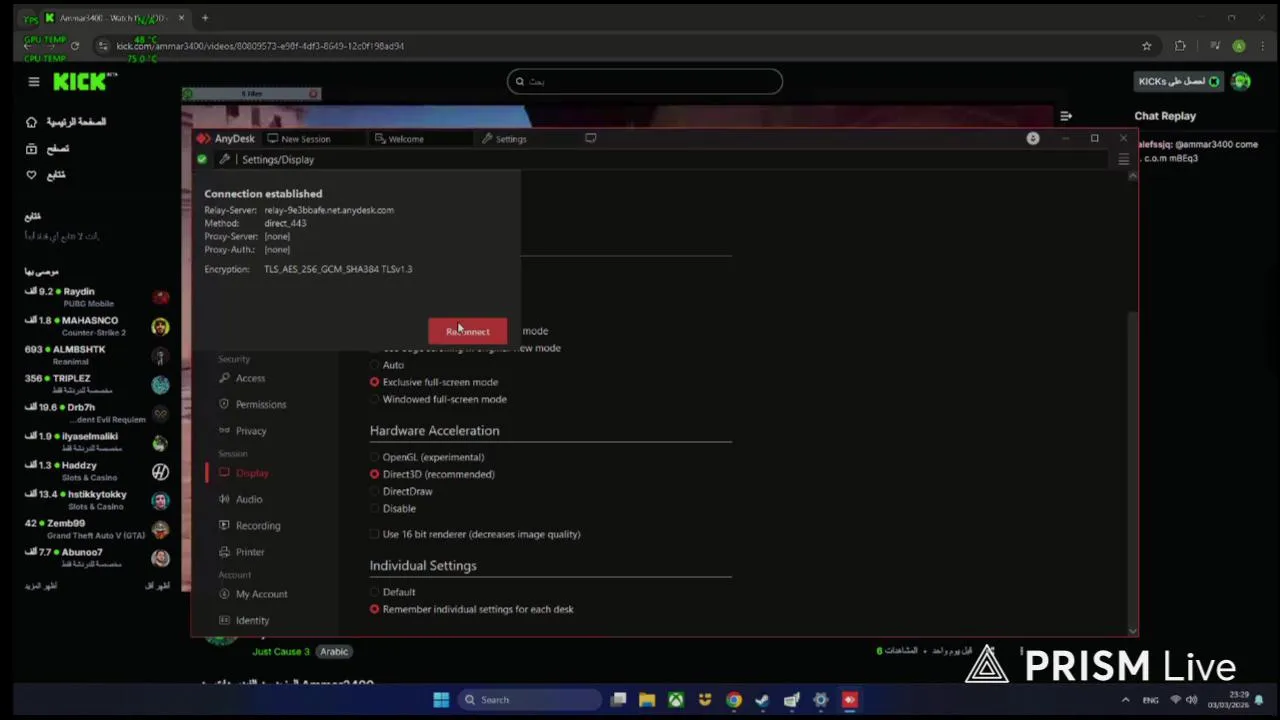
Task: Bookmark this page with the star icon
Action: pos(1147,46)
